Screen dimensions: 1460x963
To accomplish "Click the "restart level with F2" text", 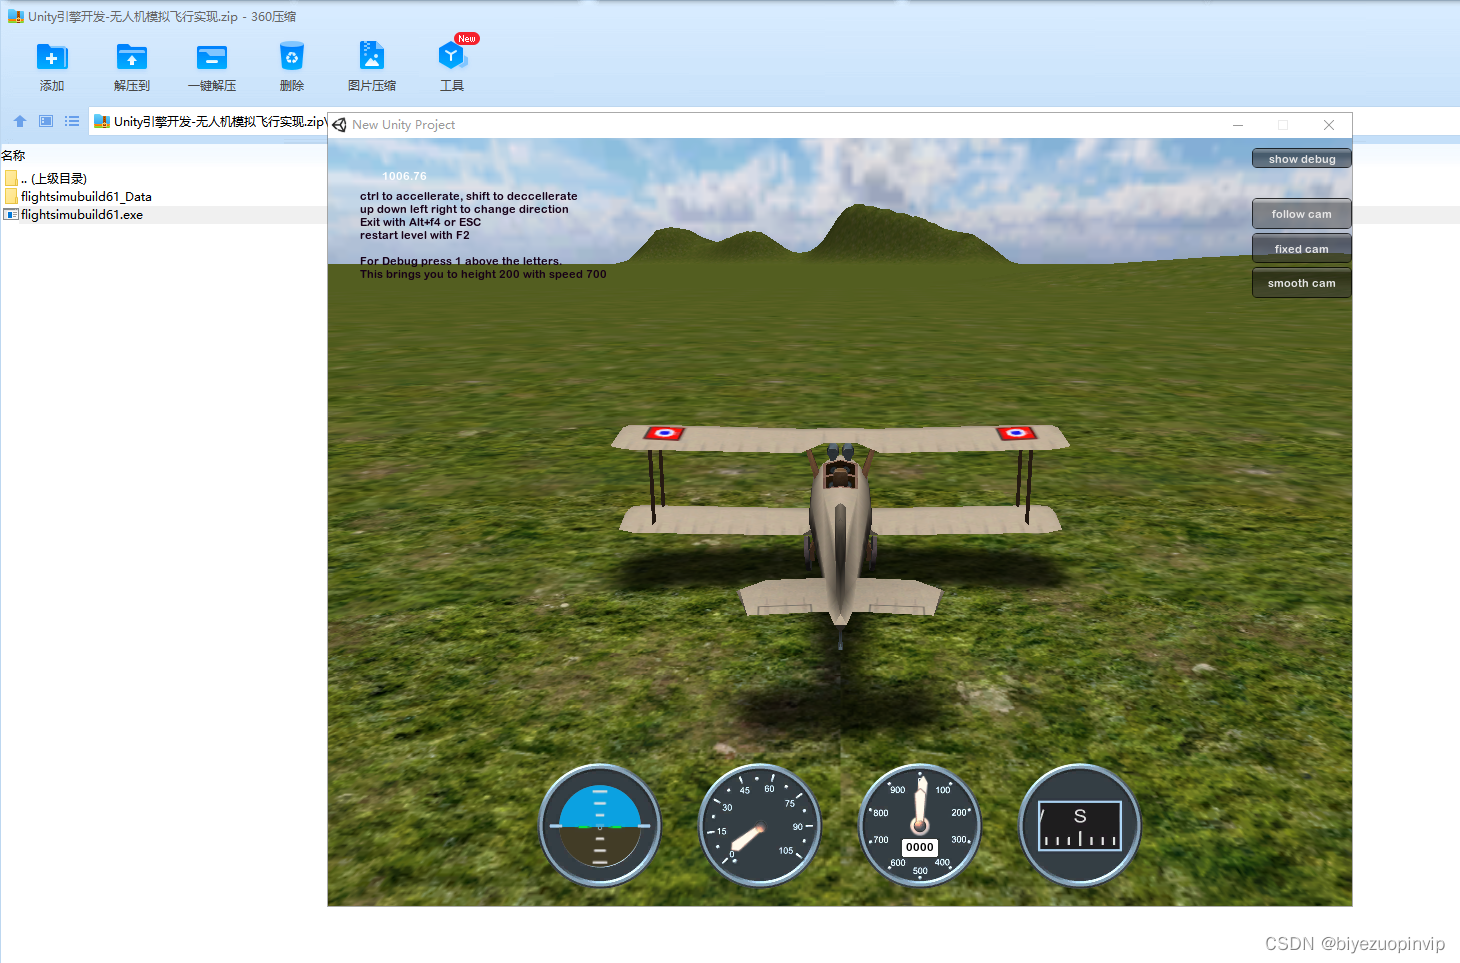I will pyautogui.click(x=415, y=236).
